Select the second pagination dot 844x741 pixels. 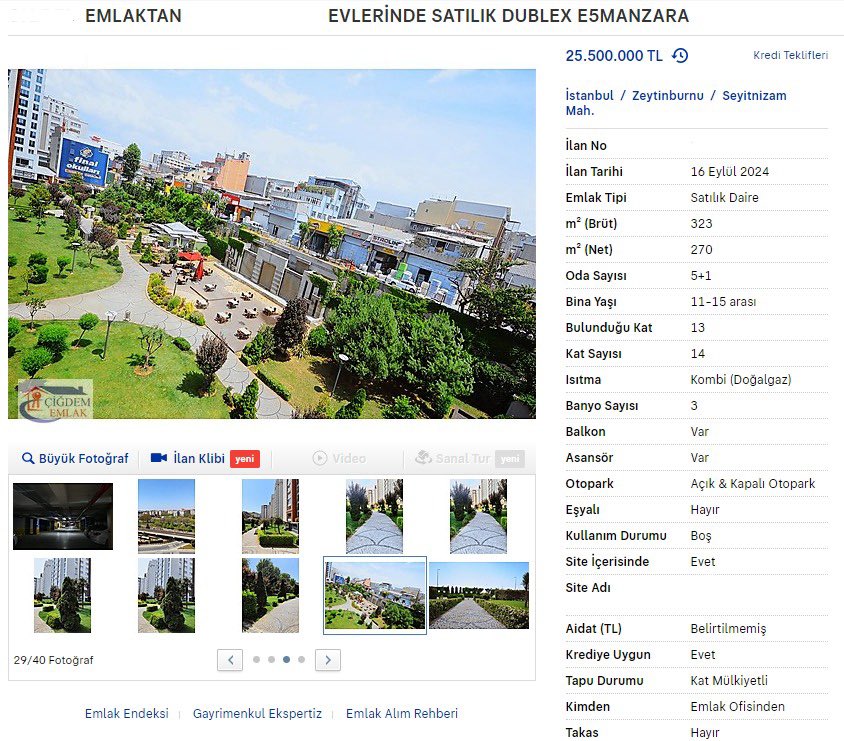pyautogui.click(x=271, y=660)
